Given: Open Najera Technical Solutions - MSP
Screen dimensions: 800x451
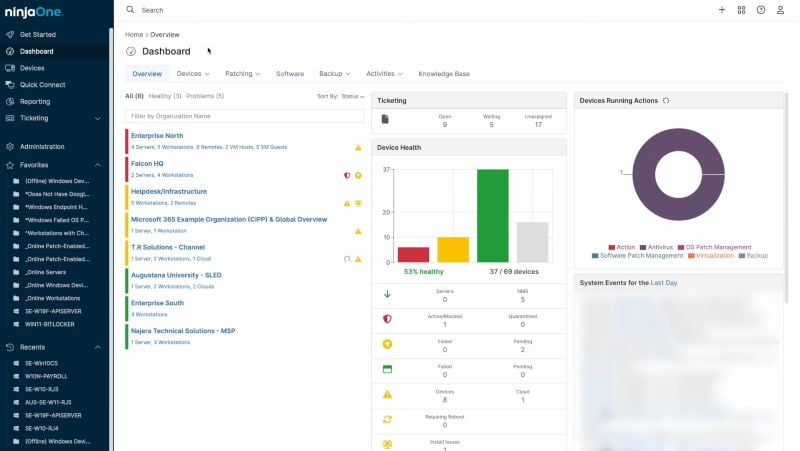Looking at the screenshot, I should [x=183, y=331].
